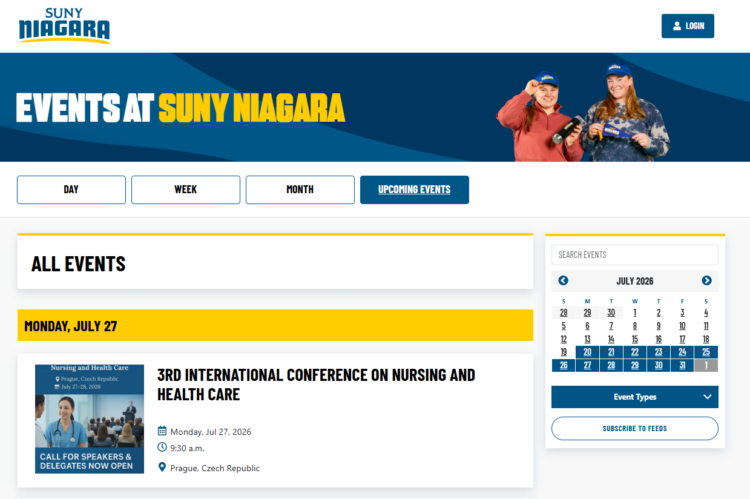The image size is (750, 499).
Task: Click the SUNY Niagara logo
Action: [64, 26]
